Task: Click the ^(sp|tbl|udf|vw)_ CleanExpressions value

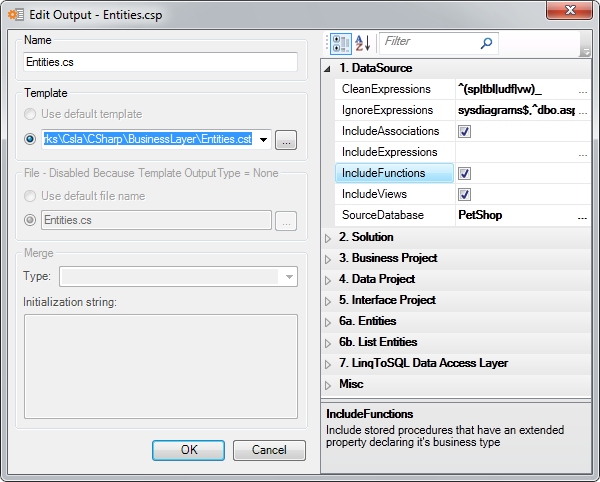Action: coord(500,89)
